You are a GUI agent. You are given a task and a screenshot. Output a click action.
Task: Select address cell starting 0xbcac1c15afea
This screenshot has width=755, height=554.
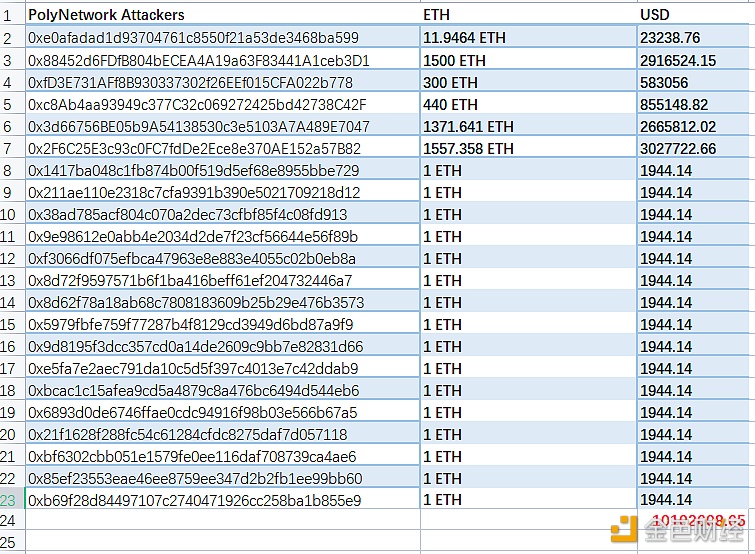click(x=222, y=390)
